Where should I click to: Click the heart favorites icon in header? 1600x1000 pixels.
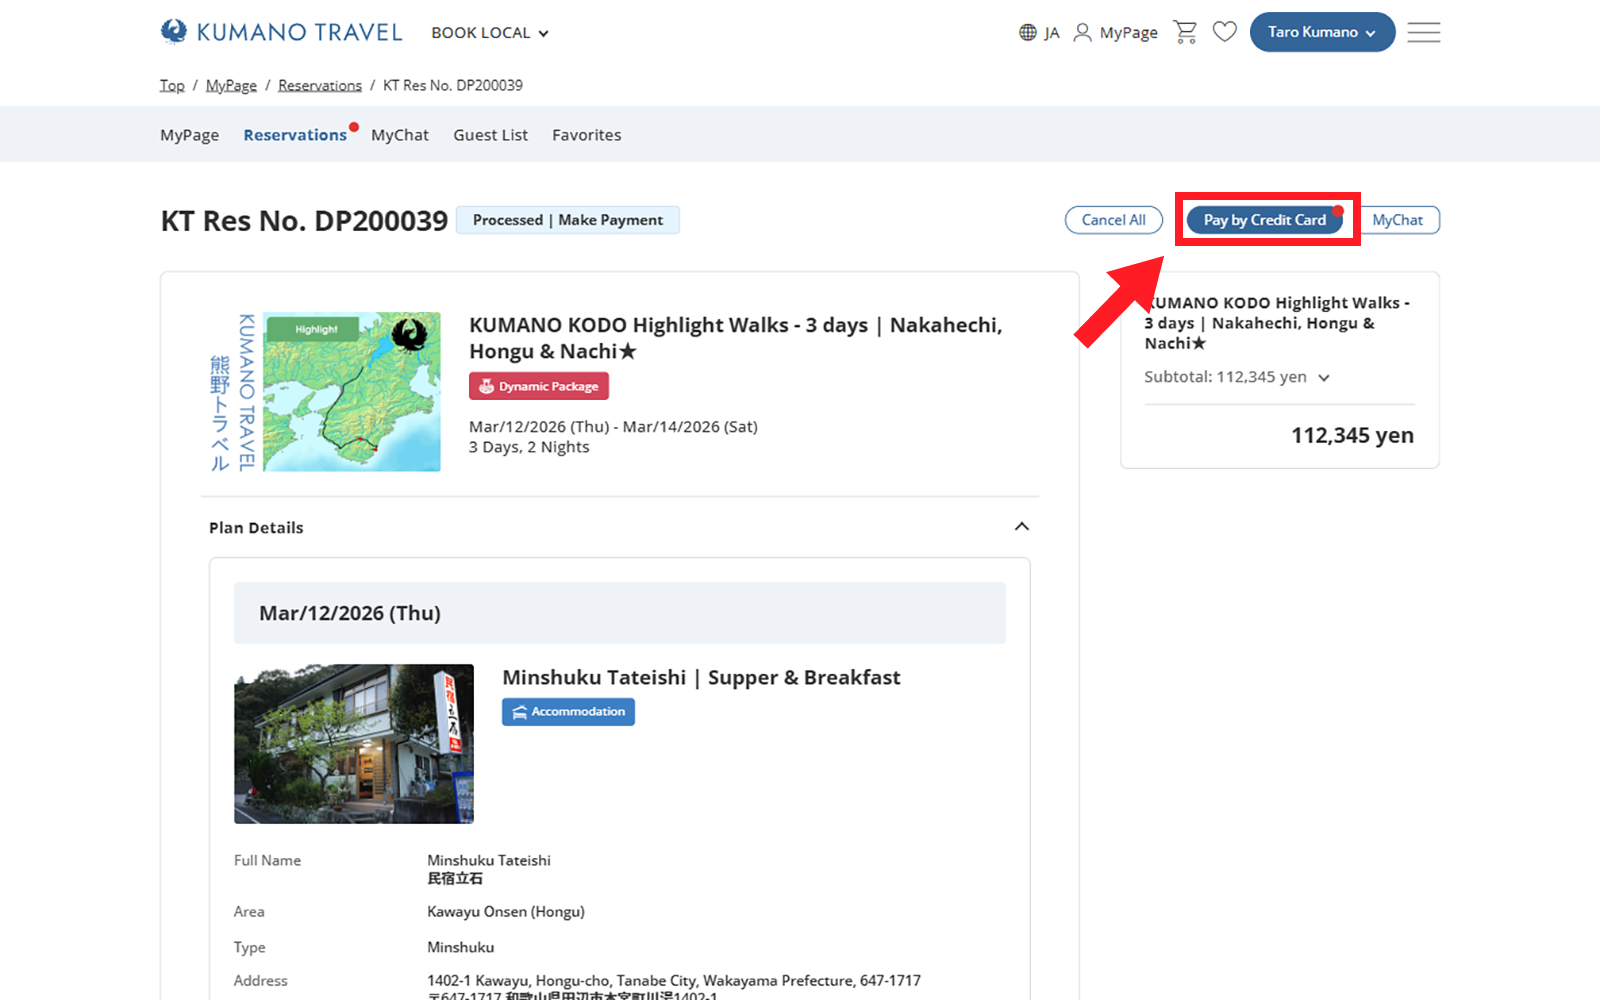click(1224, 32)
